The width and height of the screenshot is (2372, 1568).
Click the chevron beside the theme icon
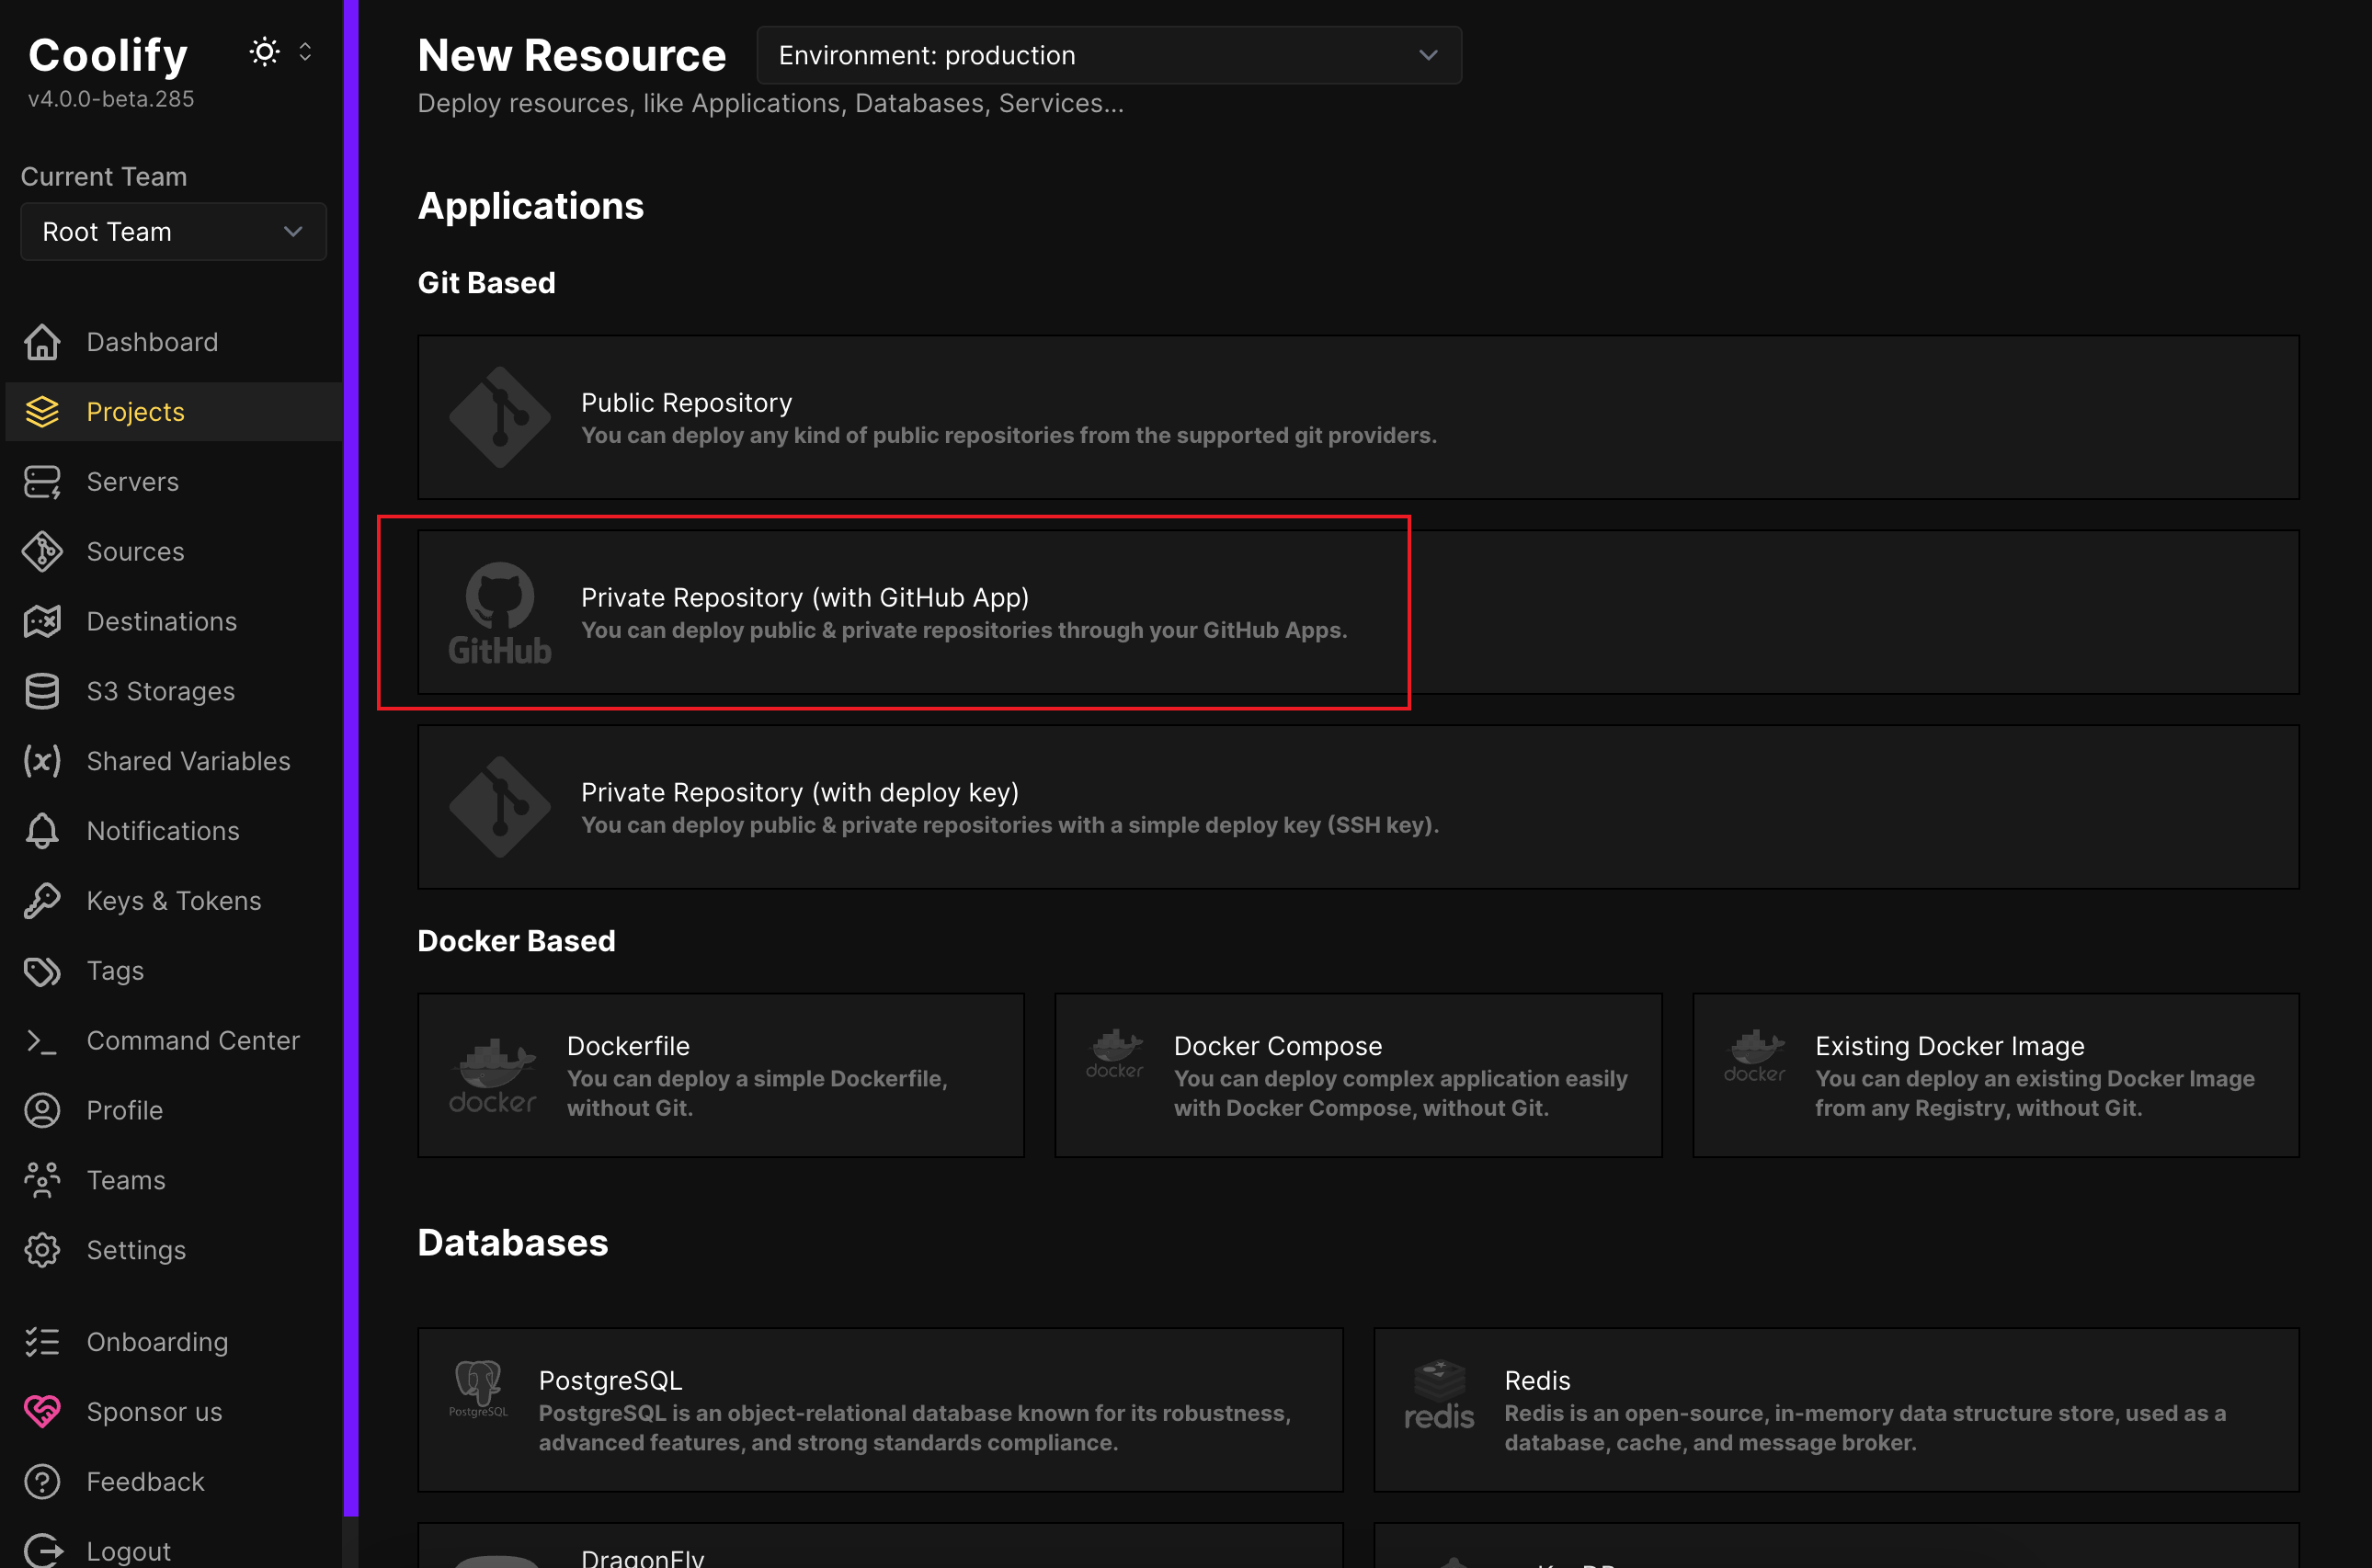[305, 52]
